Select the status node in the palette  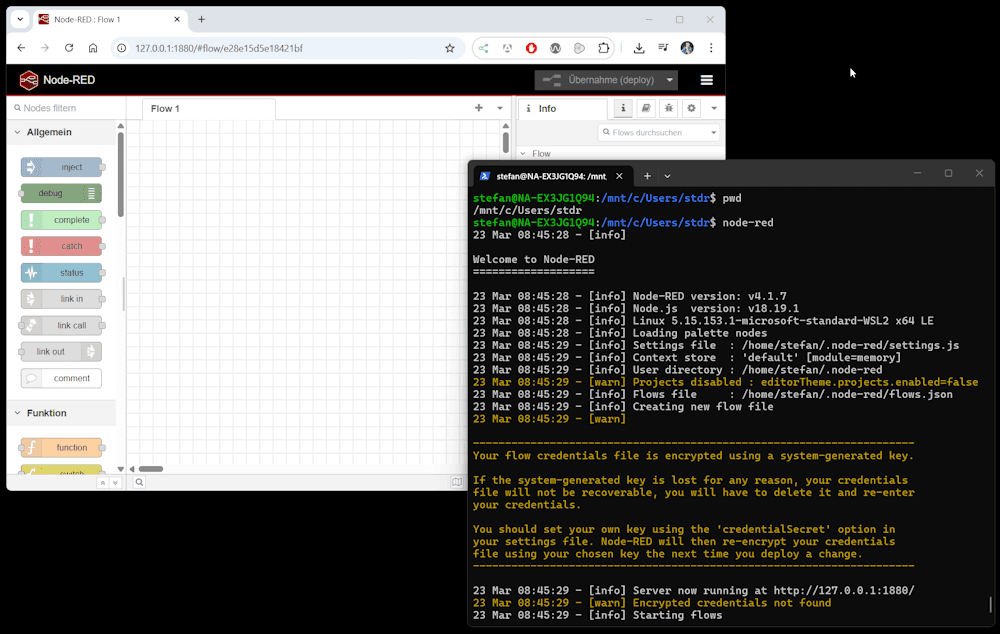pyautogui.click(x=62, y=272)
